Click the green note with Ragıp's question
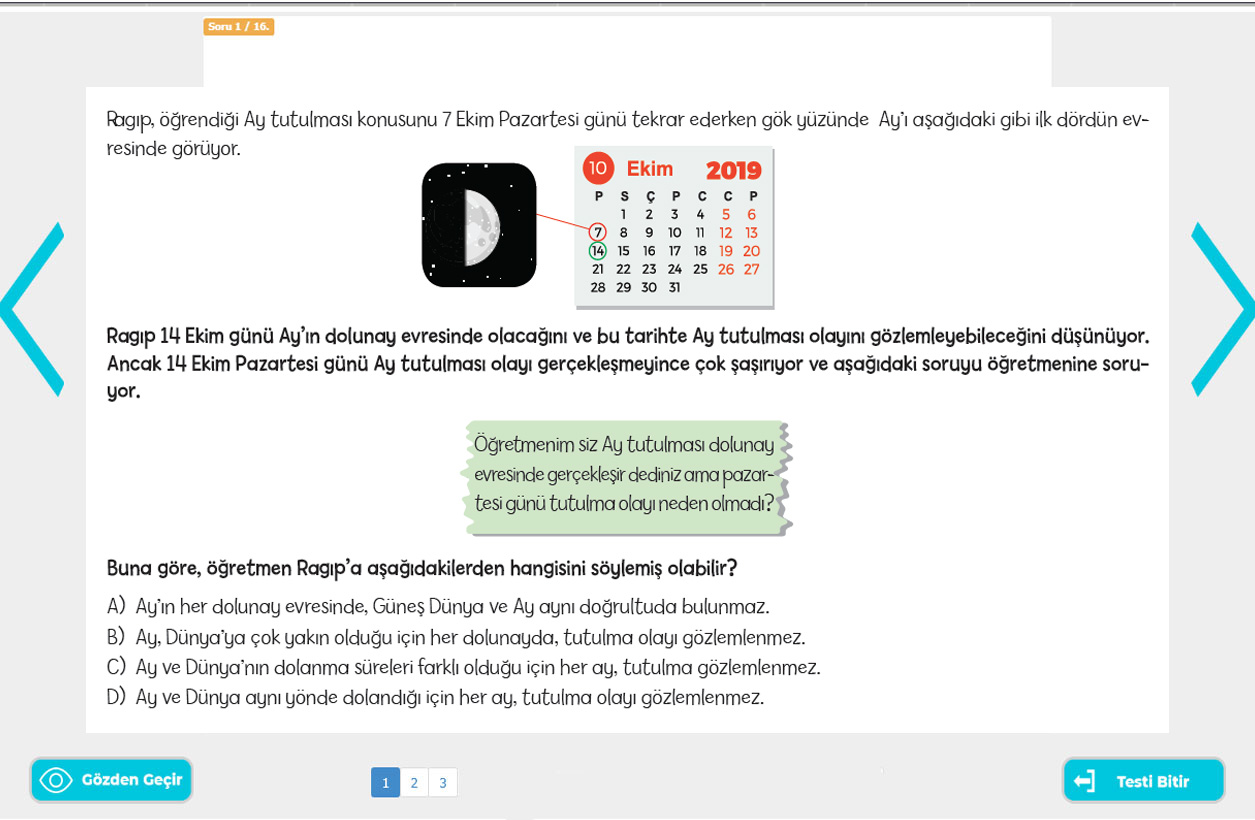Viewport: 1255px width, 820px height. [x=626, y=475]
